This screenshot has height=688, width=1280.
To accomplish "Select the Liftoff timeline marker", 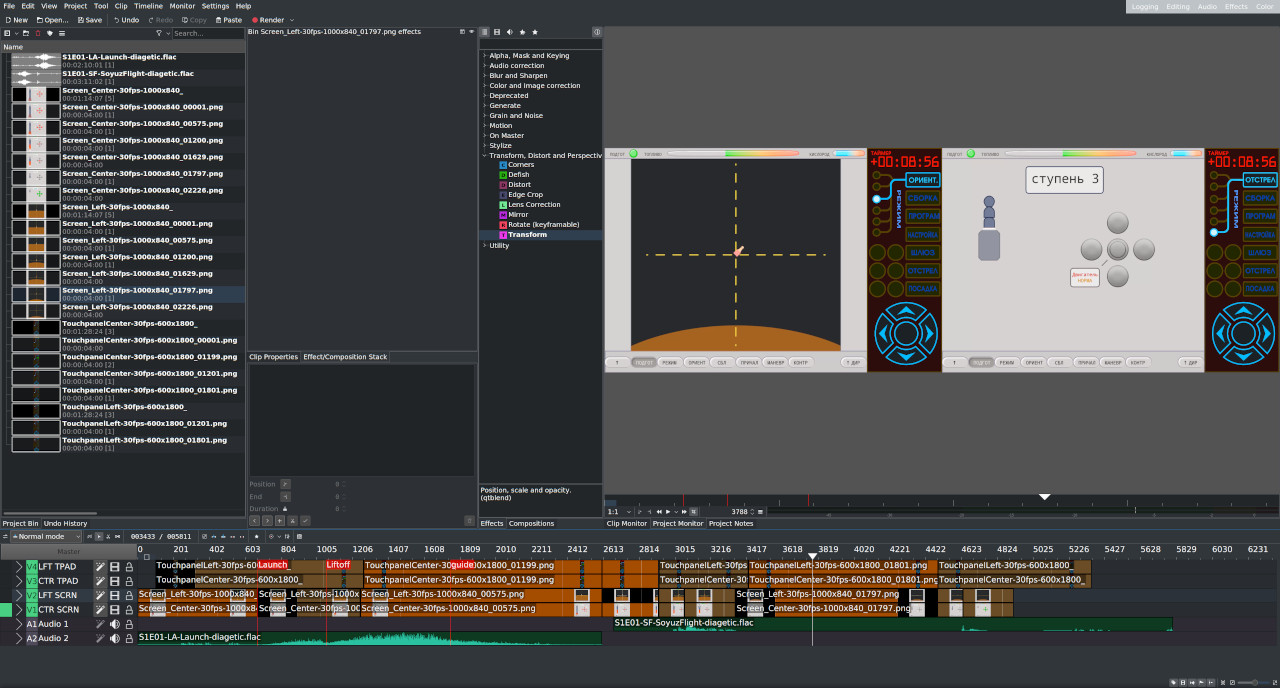I will pos(338,565).
